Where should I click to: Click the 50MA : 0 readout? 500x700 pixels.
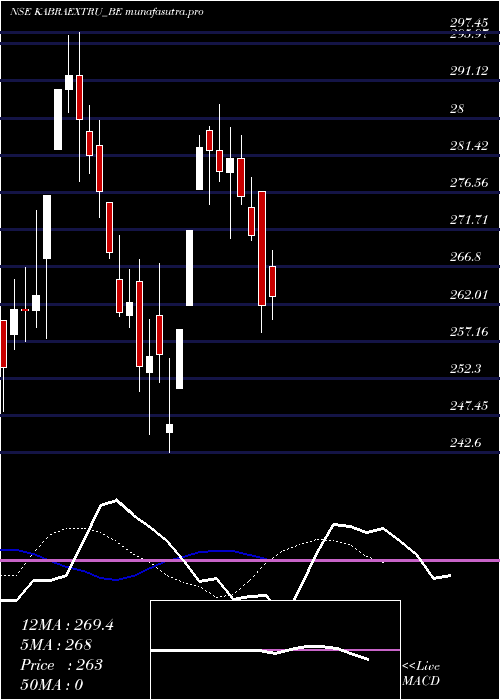coord(52,685)
